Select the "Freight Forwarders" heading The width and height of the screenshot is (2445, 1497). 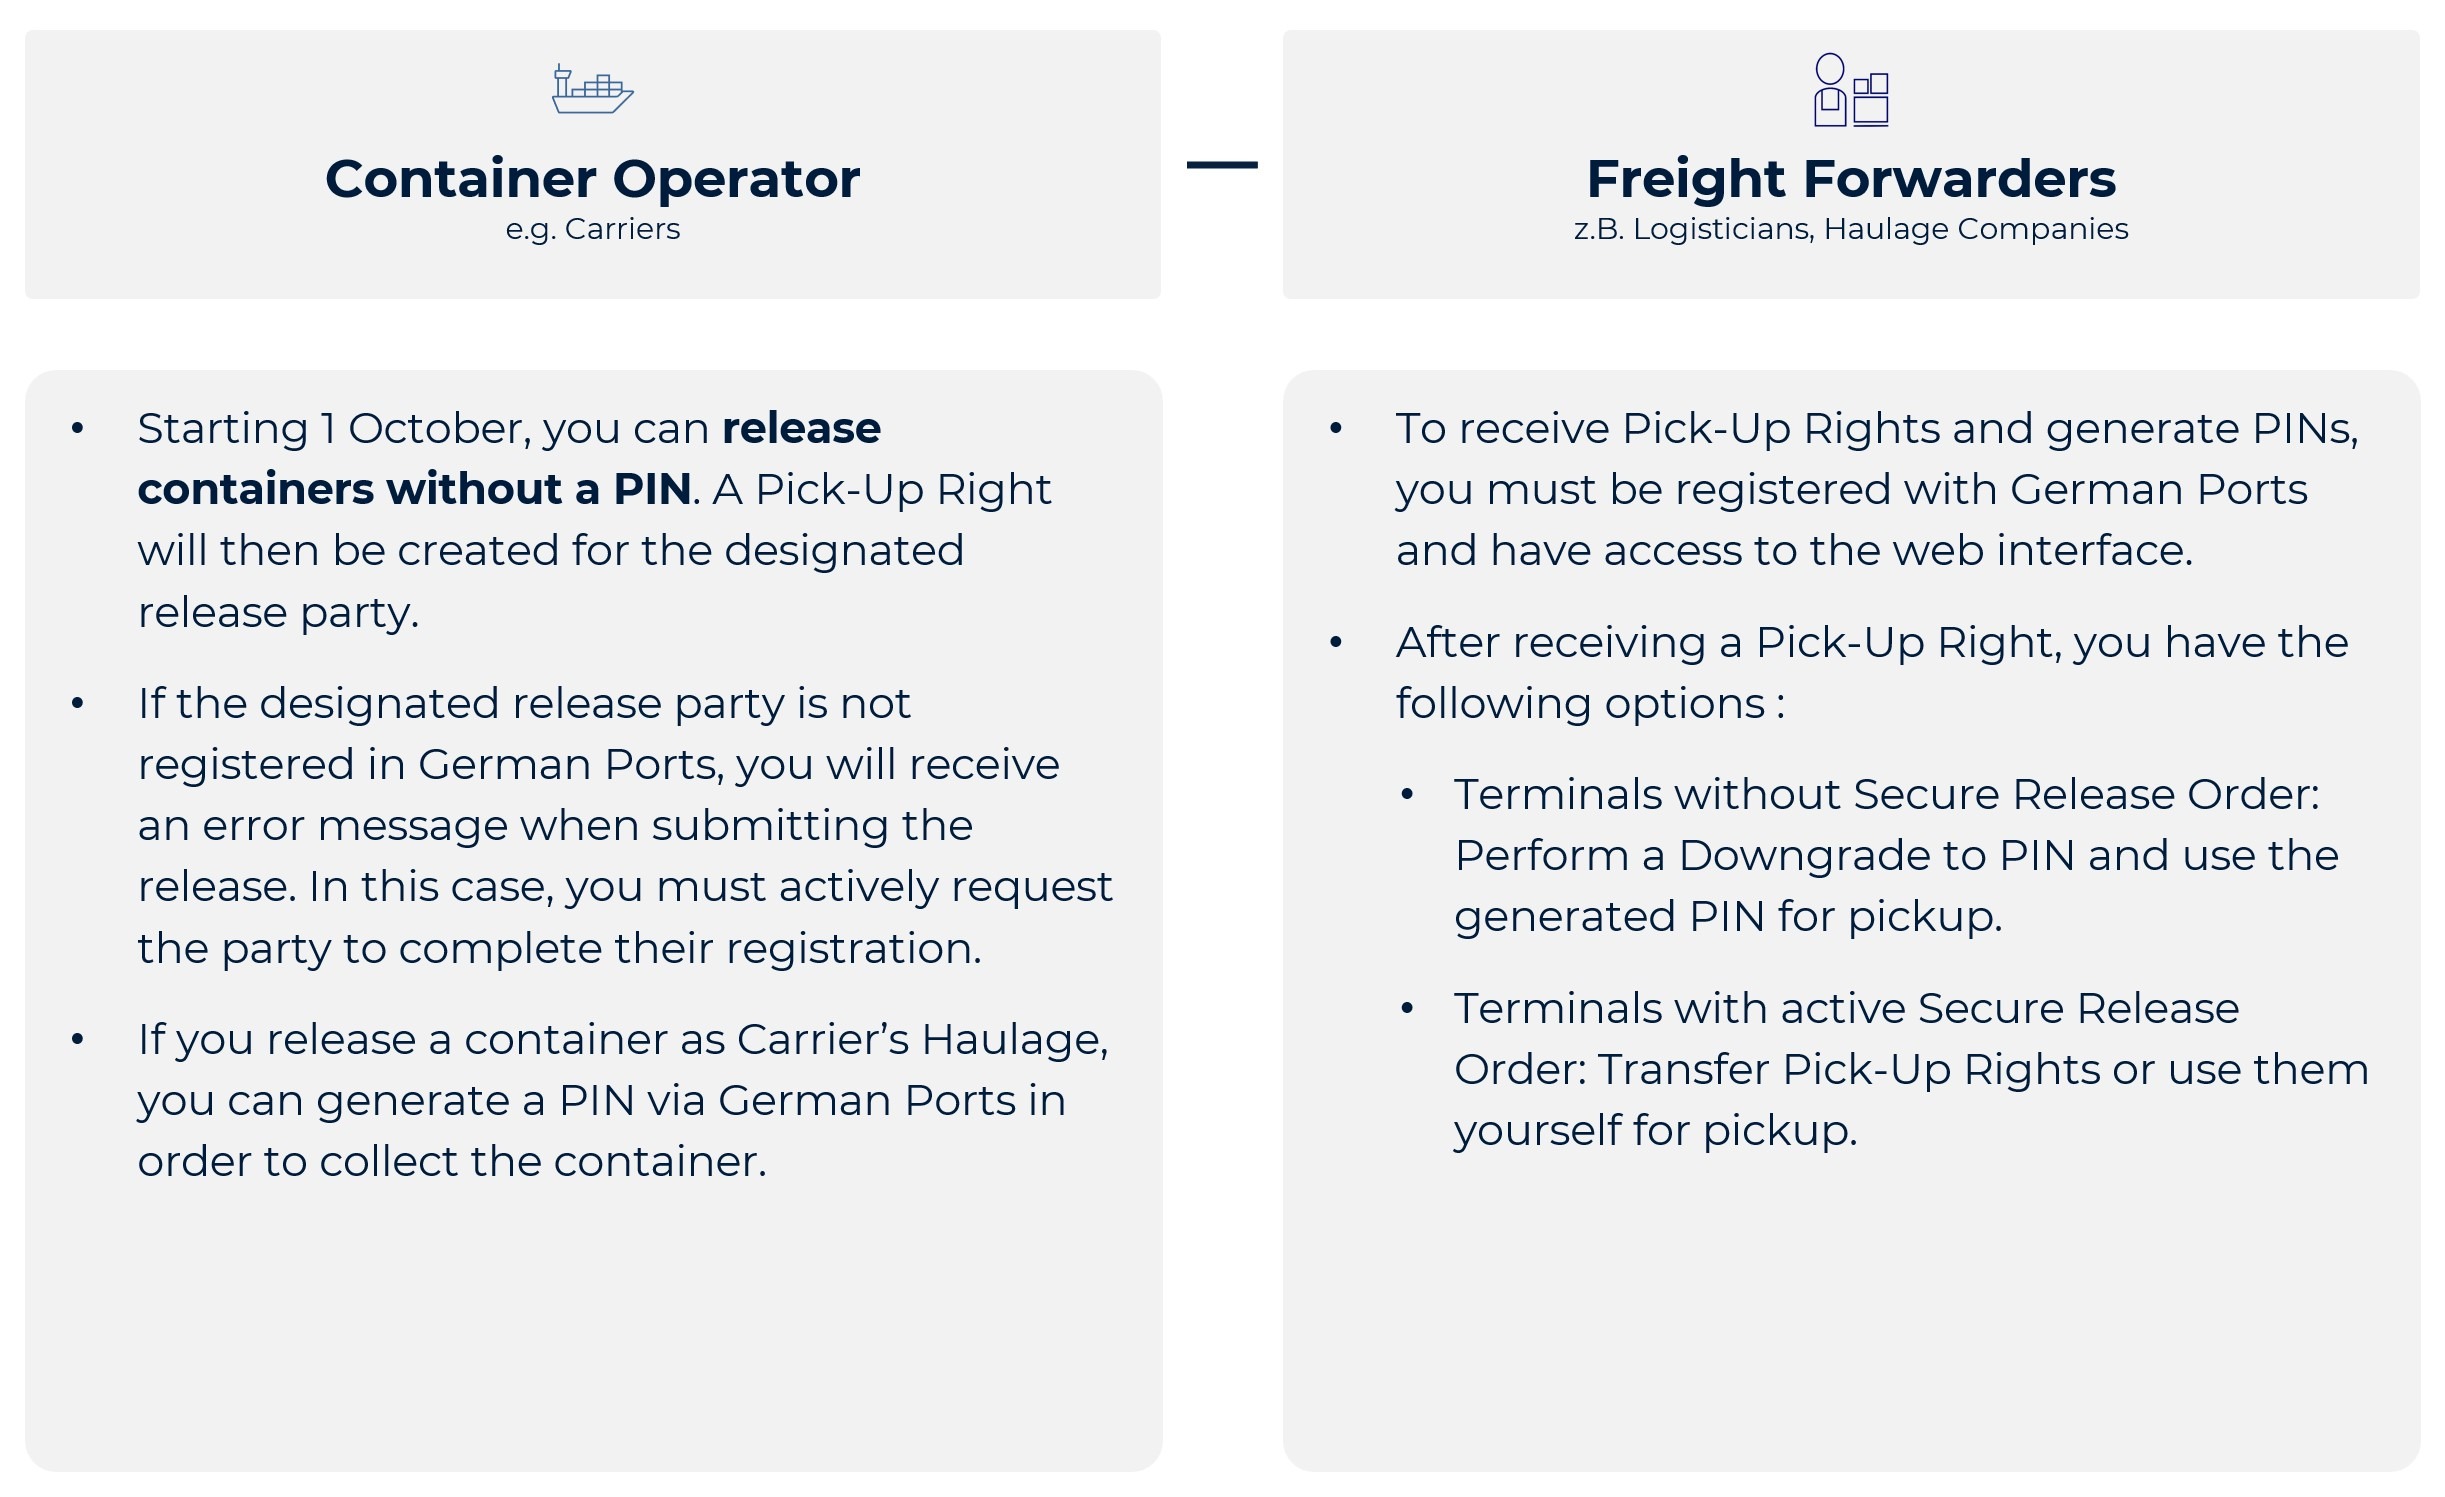tap(1851, 179)
